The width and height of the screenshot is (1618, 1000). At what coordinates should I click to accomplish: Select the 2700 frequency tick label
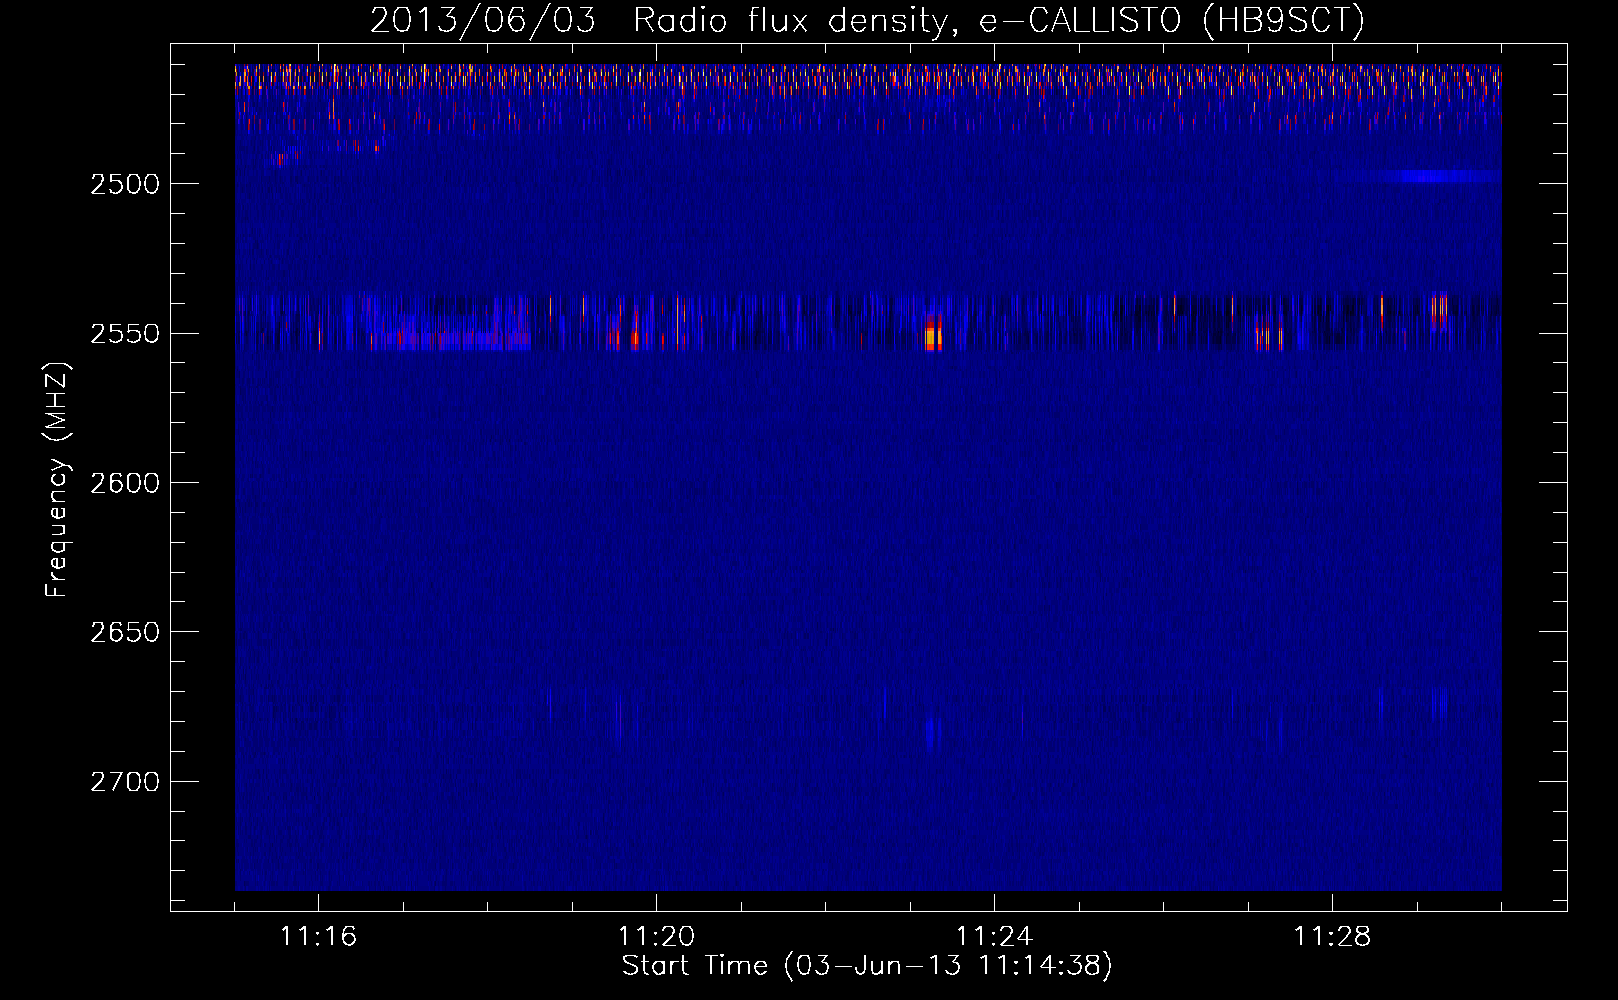[125, 781]
